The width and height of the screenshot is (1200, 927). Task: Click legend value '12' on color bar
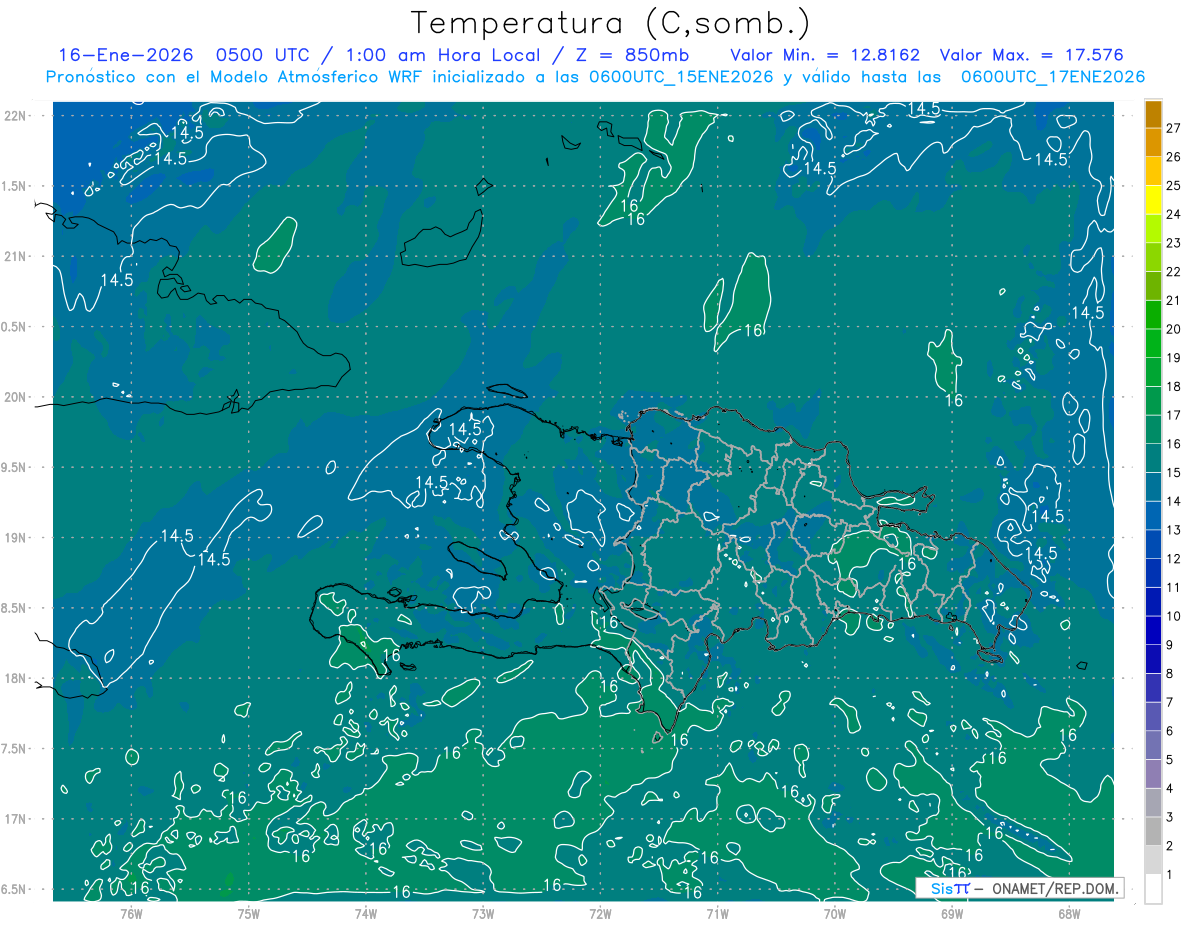1173,559
